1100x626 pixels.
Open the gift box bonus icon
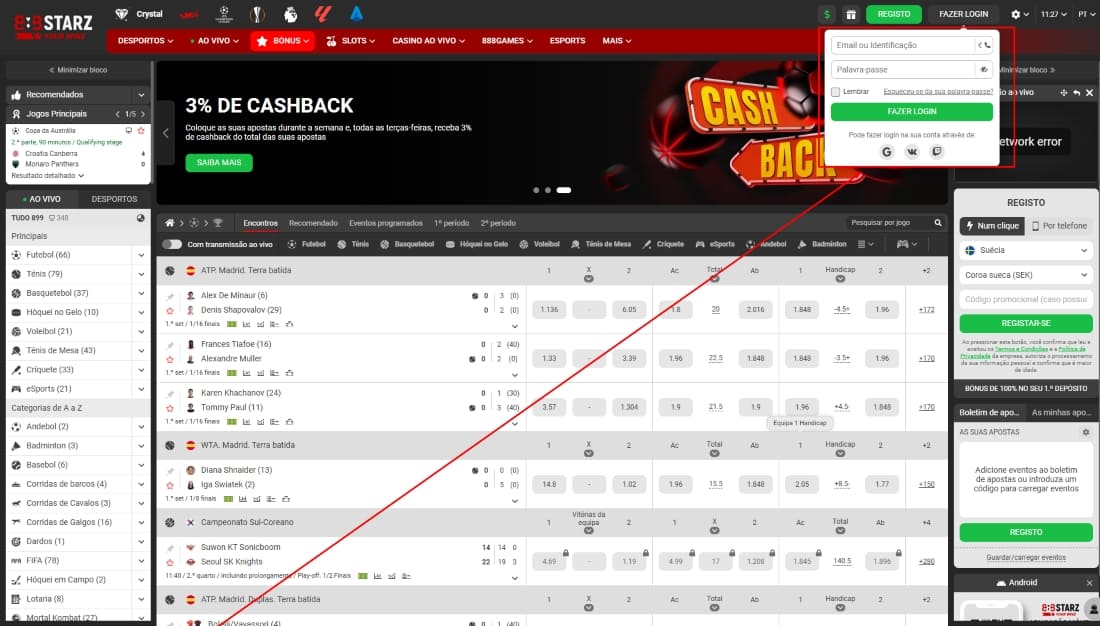tap(850, 14)
